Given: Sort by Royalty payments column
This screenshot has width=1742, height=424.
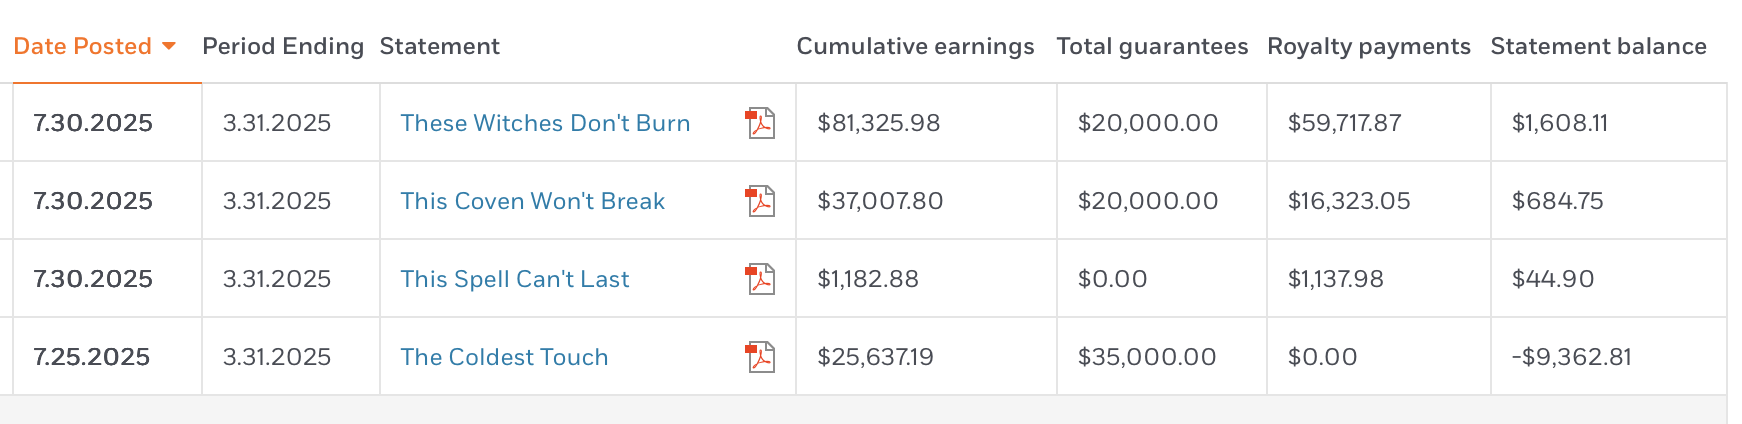Looking at the screenshot, I should tap(1369, 46).
